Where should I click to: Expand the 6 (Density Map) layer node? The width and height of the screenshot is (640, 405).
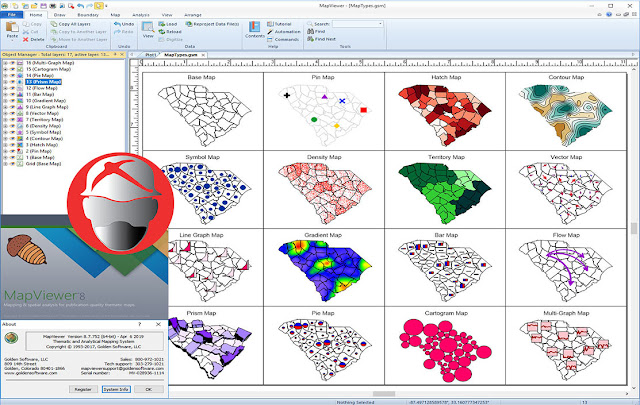coord(6,126)
